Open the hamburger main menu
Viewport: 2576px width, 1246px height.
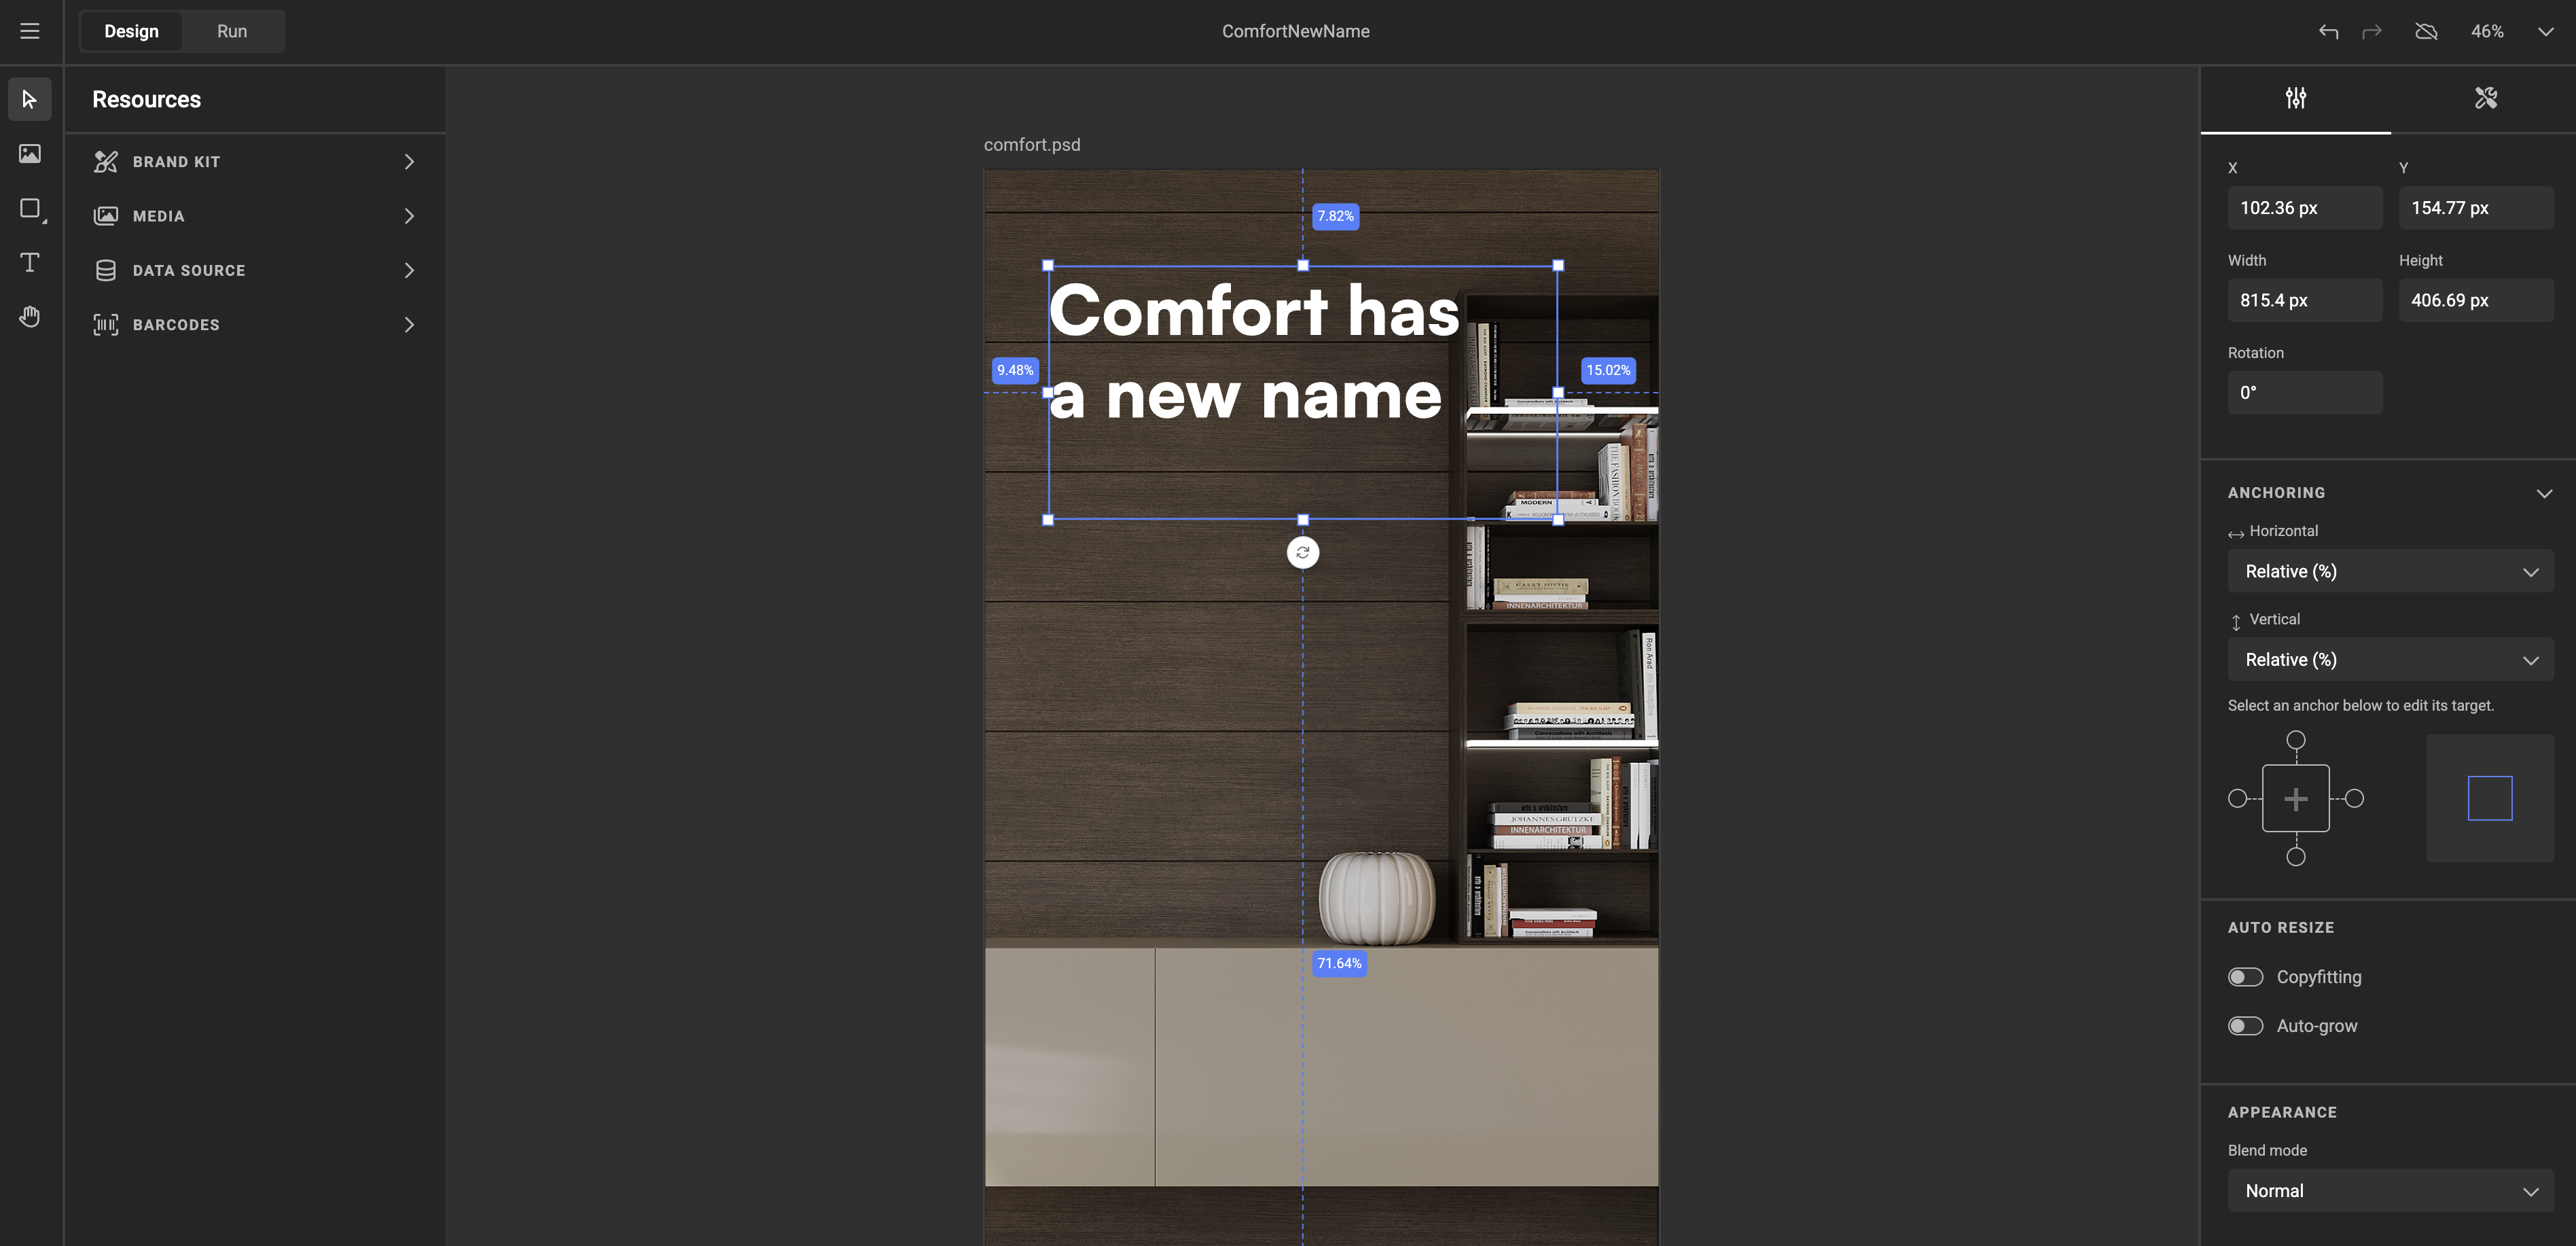click(x=29, y=31)
